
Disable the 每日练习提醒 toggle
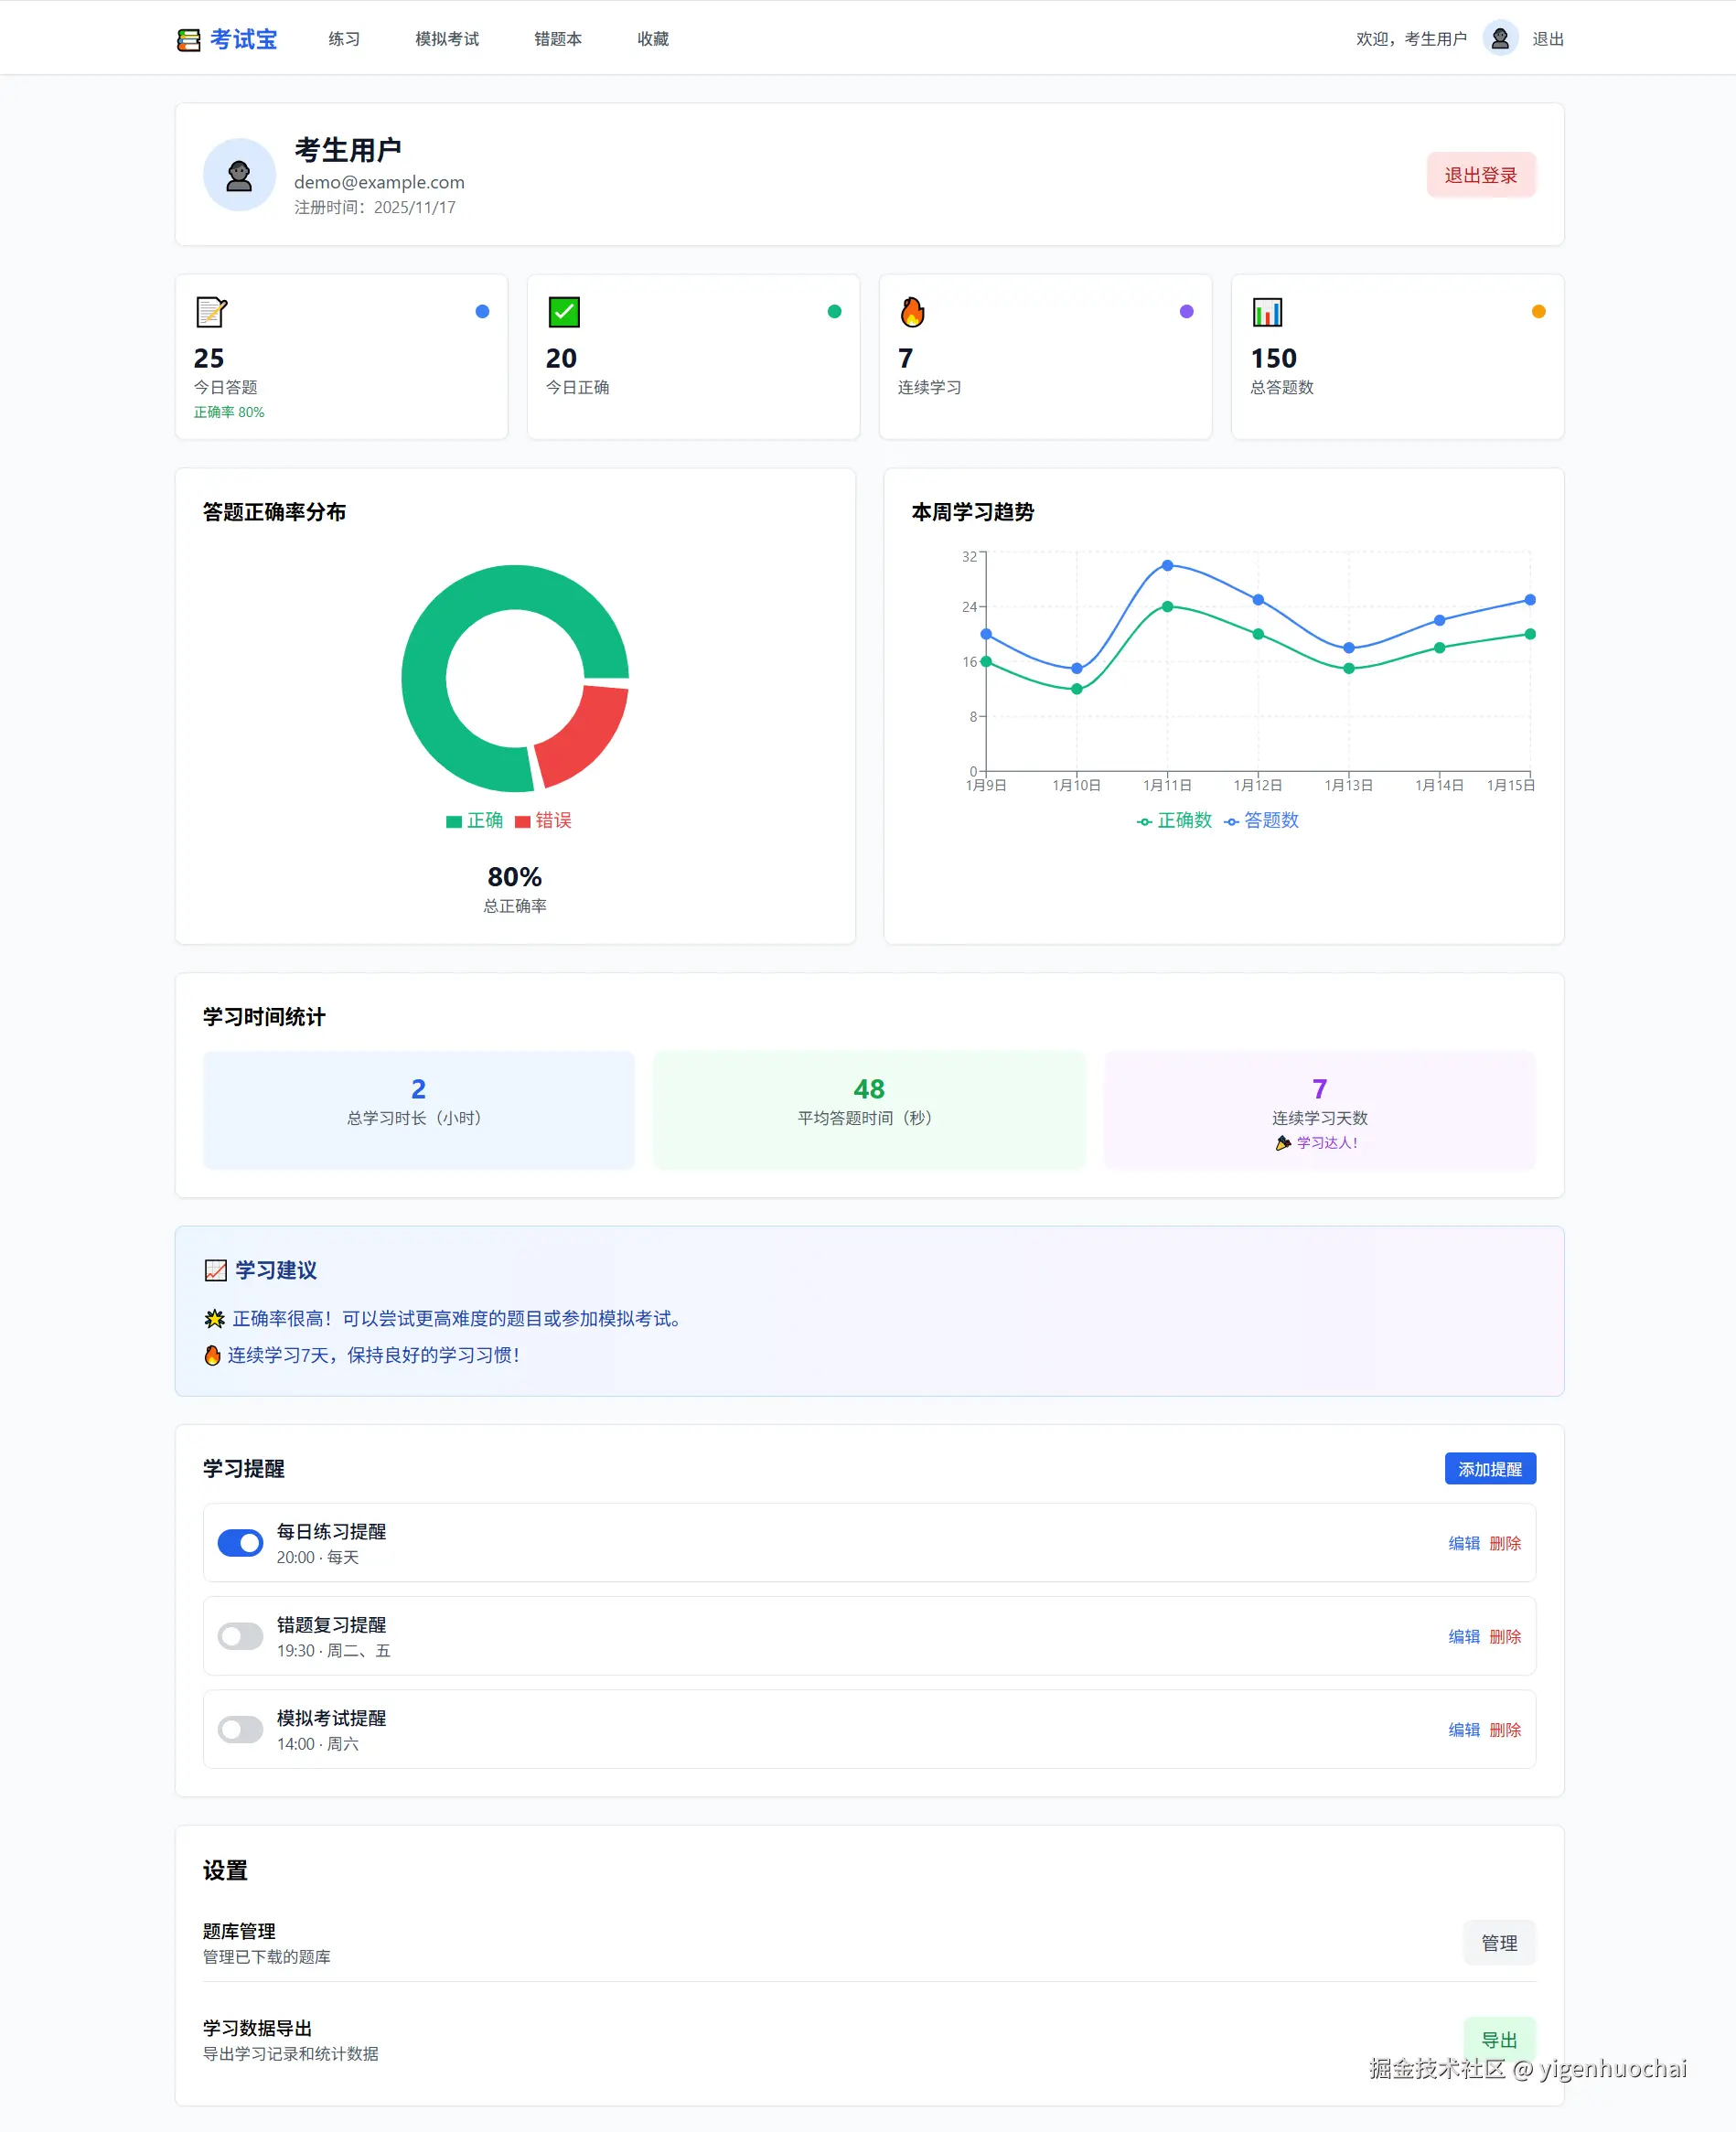[x=240, y=1543]
